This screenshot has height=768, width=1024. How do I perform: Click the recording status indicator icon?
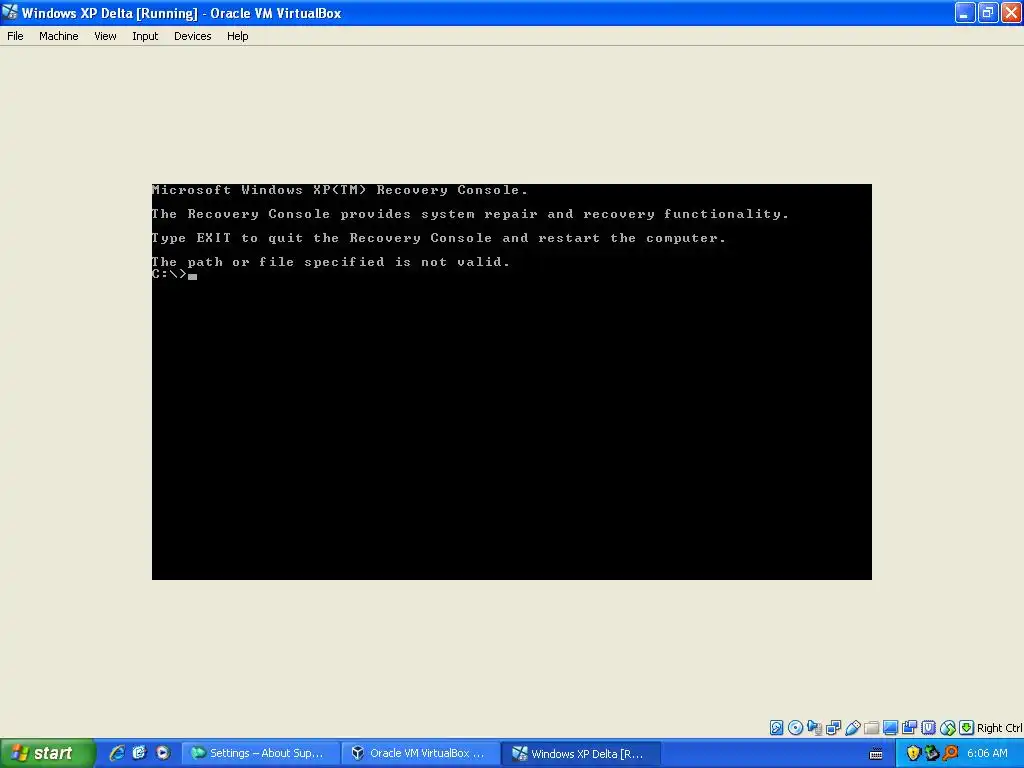[909, 728]
